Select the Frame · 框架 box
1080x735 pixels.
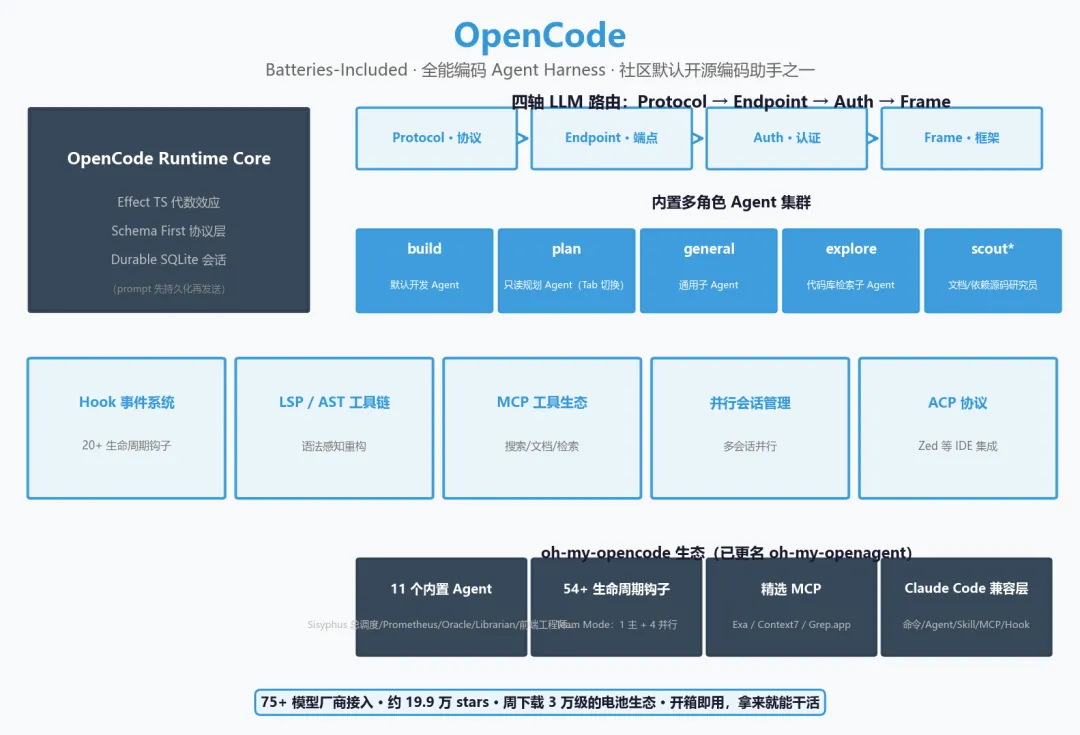click(x=962, y=138)
